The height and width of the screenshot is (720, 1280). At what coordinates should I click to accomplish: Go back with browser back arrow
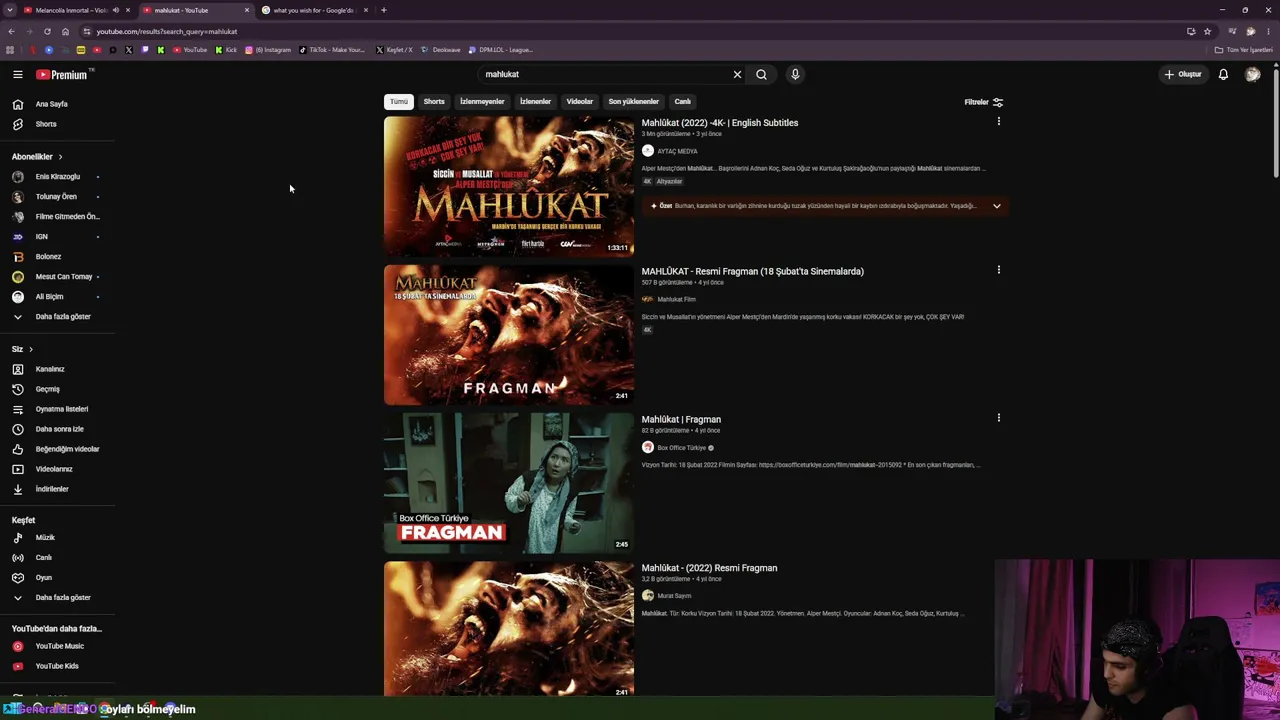click(x=11, y=31)
